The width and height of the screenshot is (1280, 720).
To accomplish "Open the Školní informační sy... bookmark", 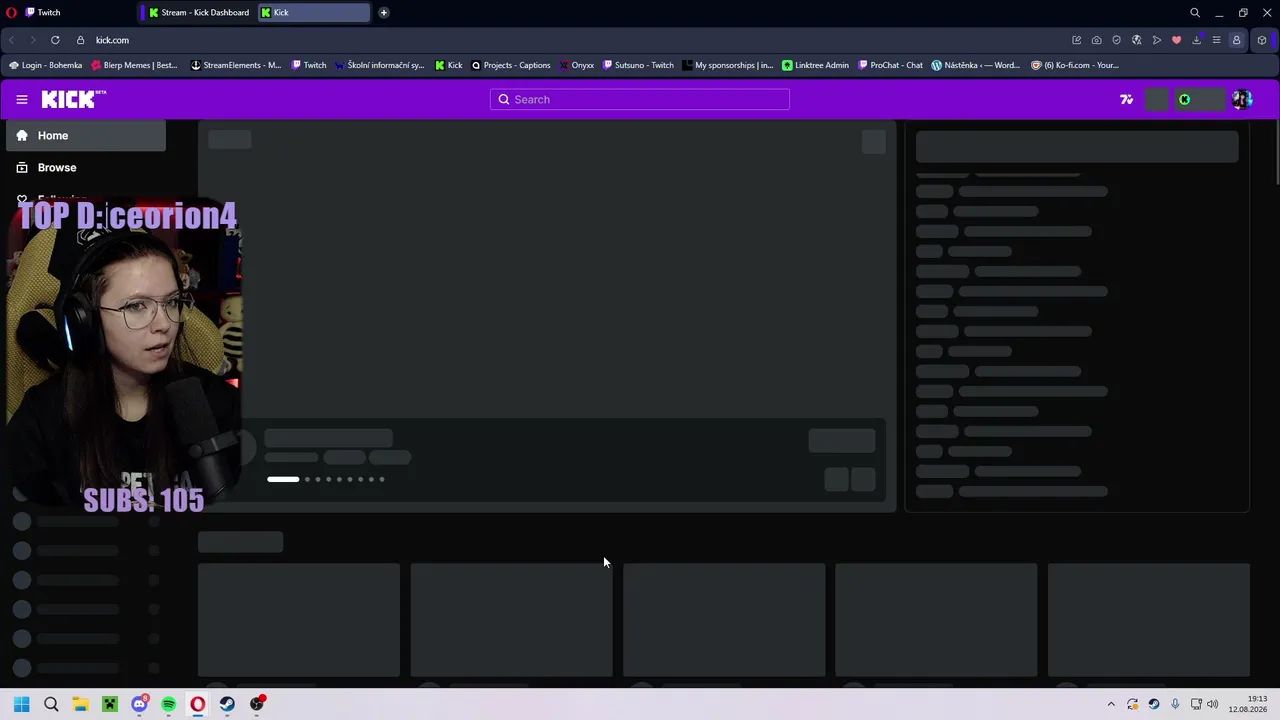I will tap(380, 65).
